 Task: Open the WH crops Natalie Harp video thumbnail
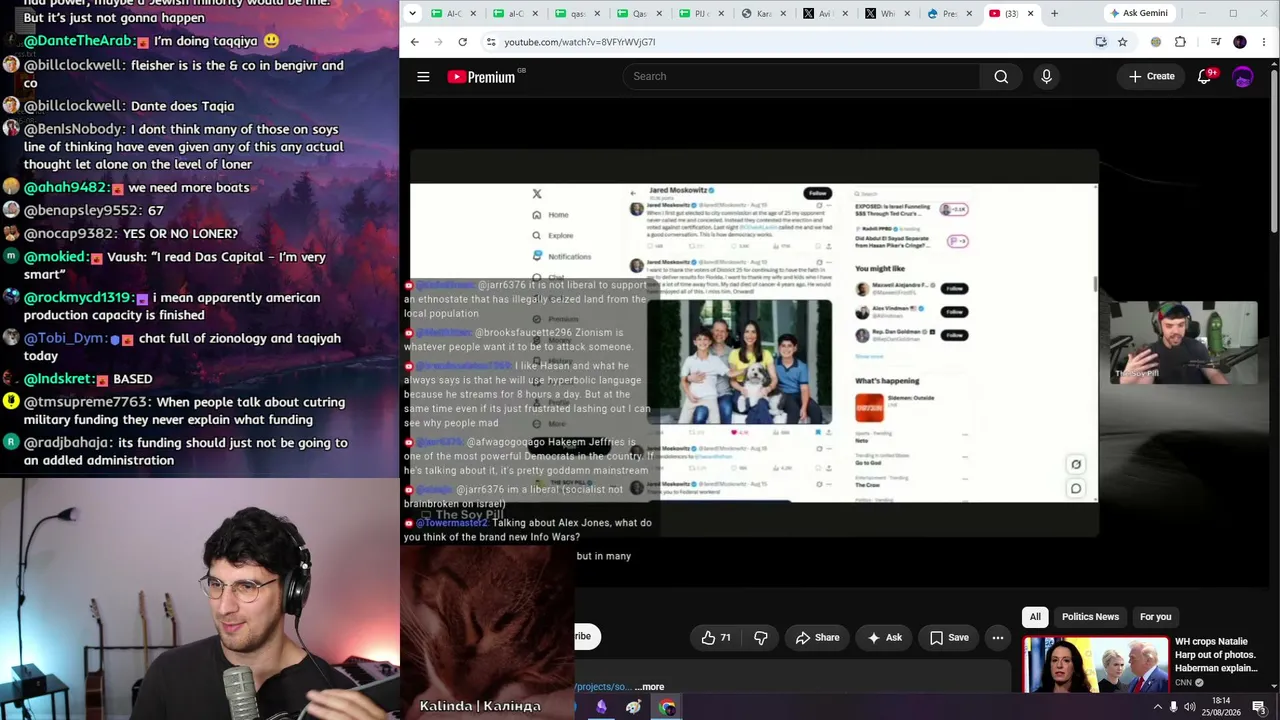tap(1096, 664)
